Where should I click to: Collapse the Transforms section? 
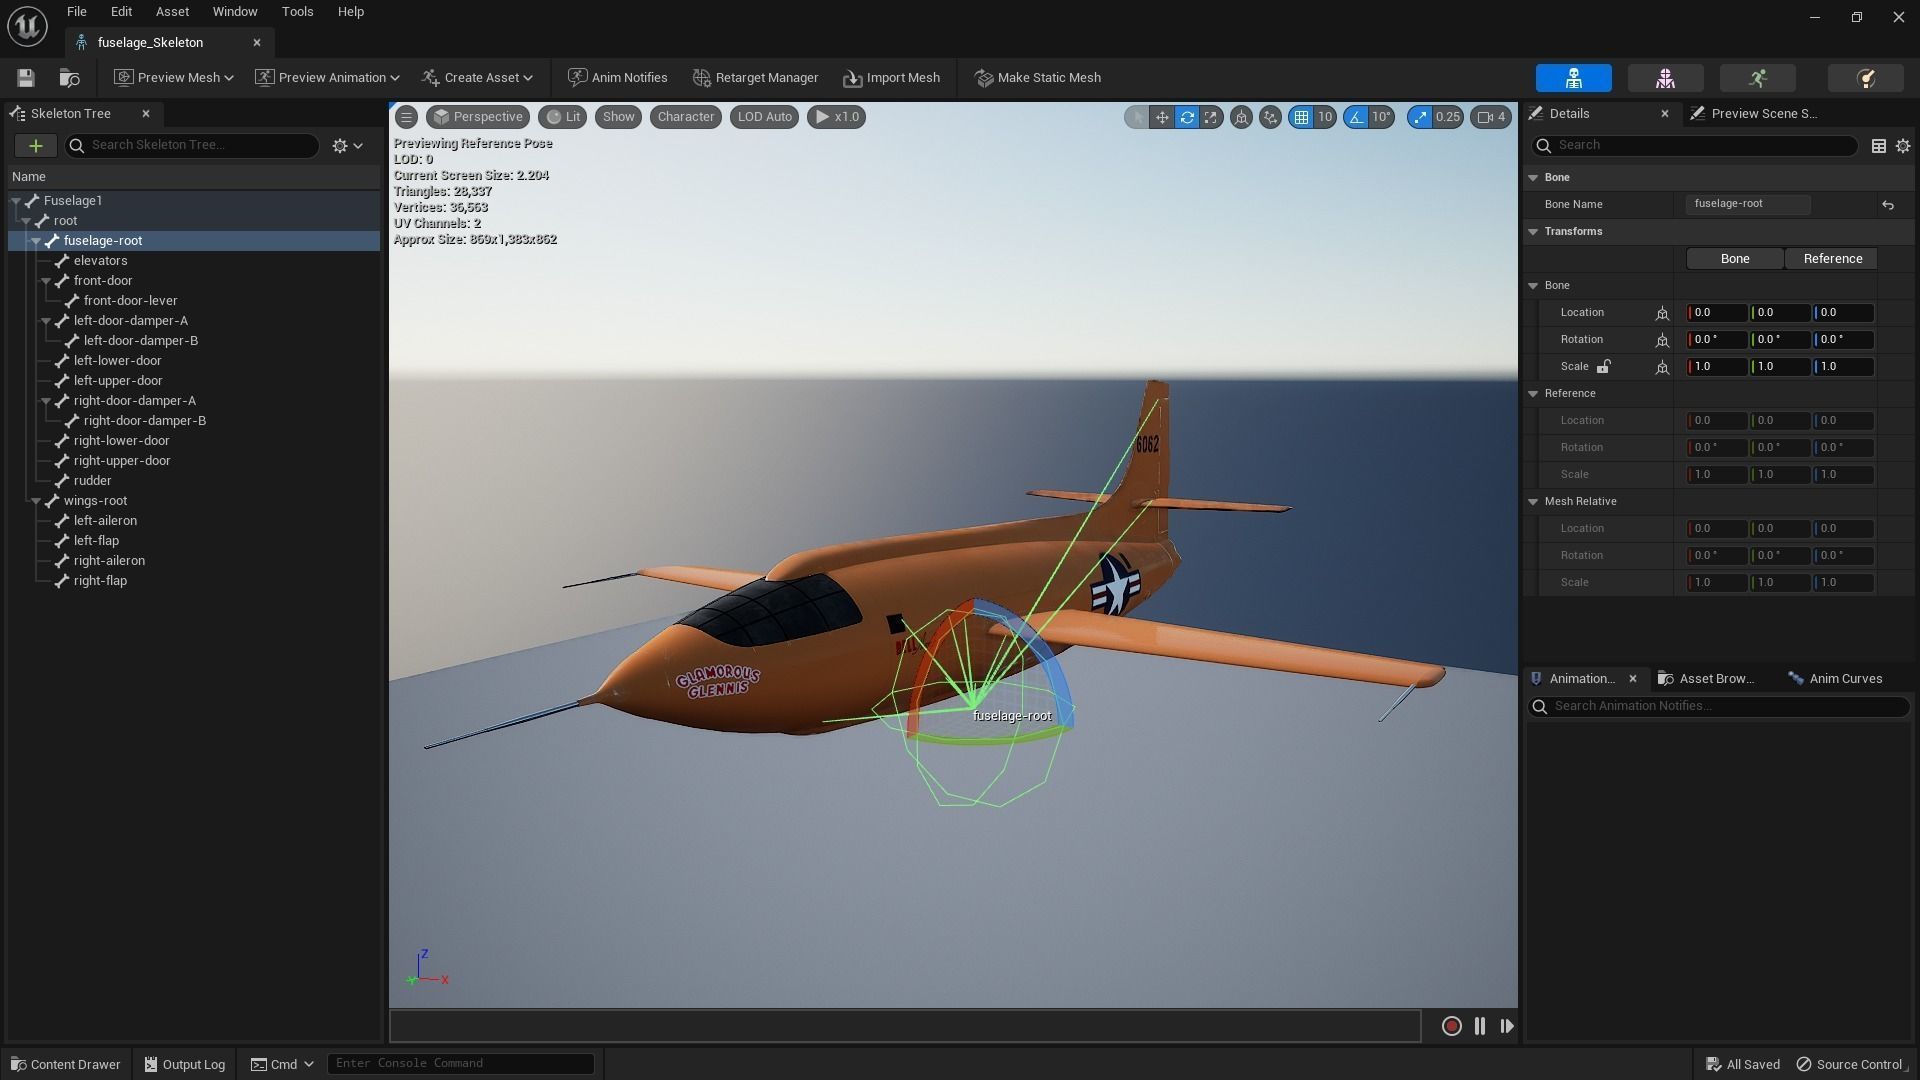click(1533, 232)
